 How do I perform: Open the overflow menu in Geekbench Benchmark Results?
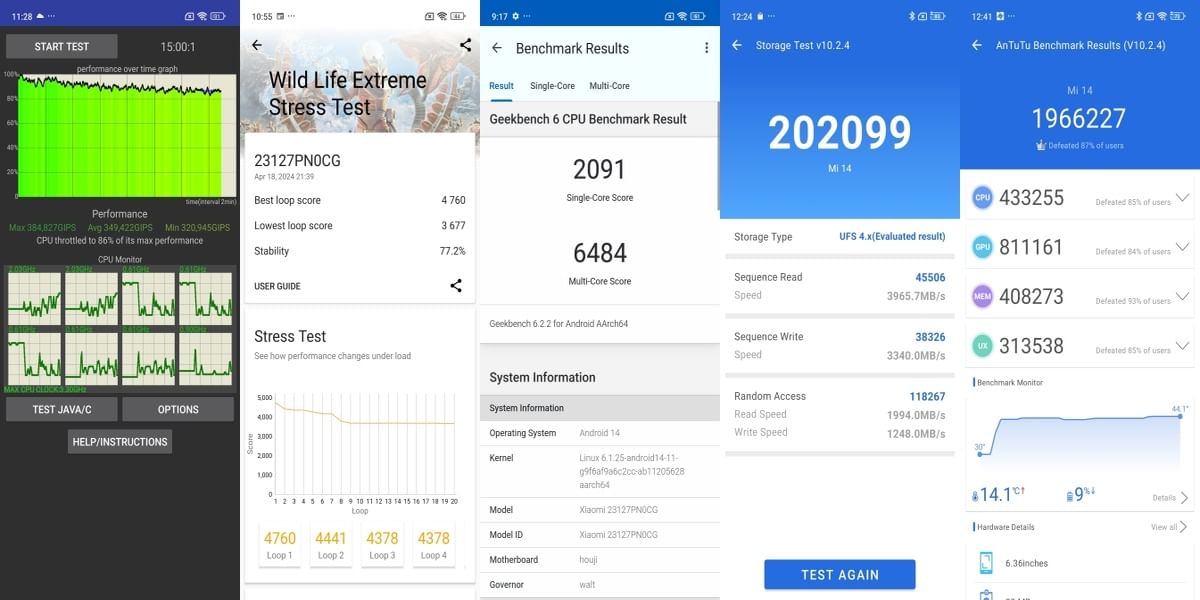706,47
